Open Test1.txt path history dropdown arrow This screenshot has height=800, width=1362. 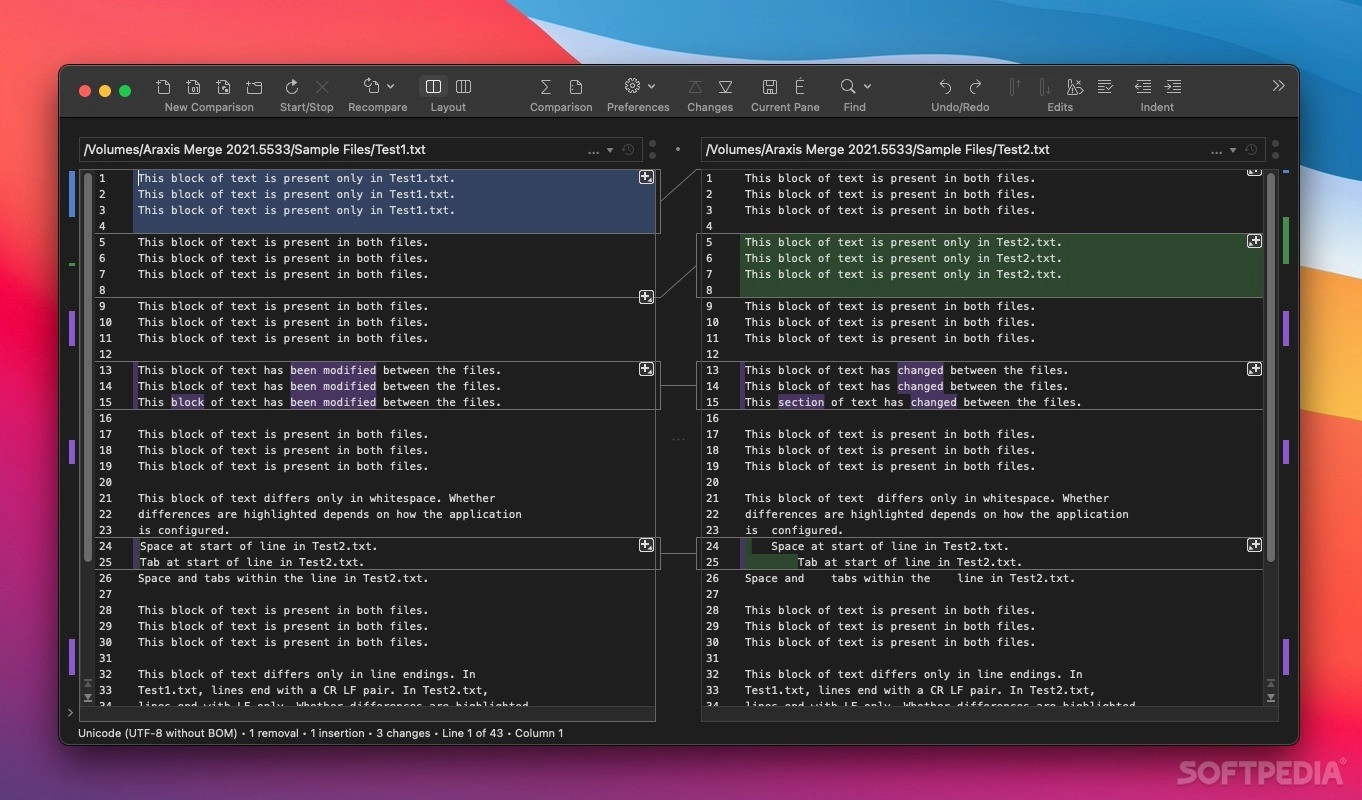coord(610,151)
